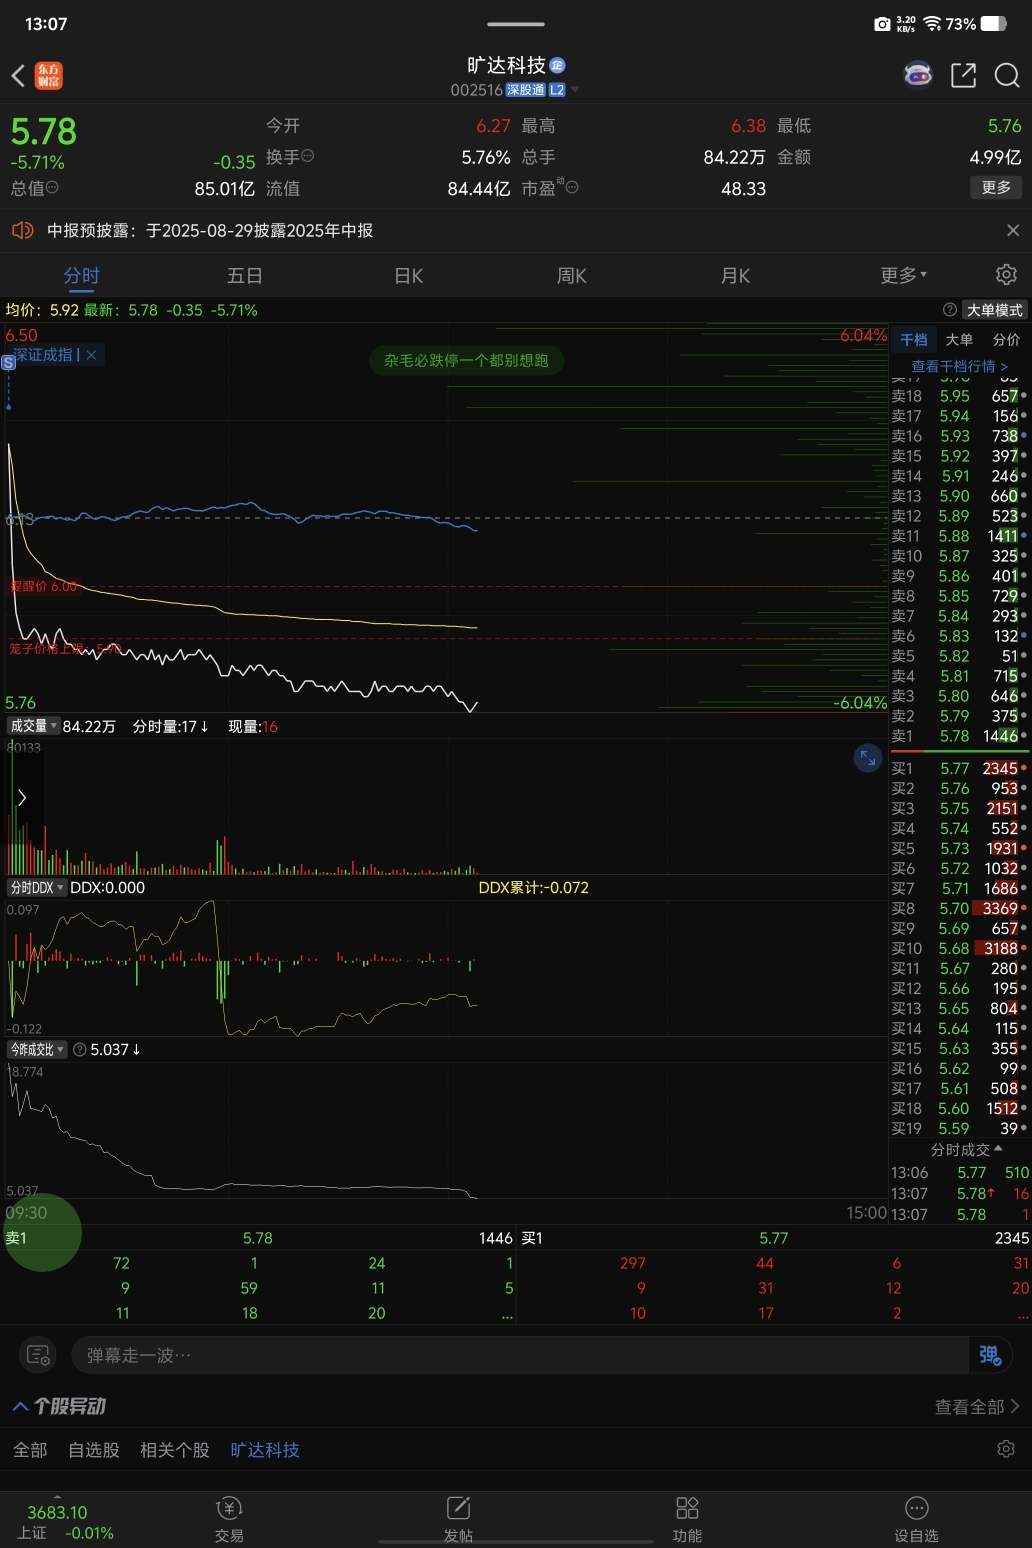Tap the info icon beside 今昨成交比
Viewport: 1032px width, 1548px height.
[x=80, y=1049]
